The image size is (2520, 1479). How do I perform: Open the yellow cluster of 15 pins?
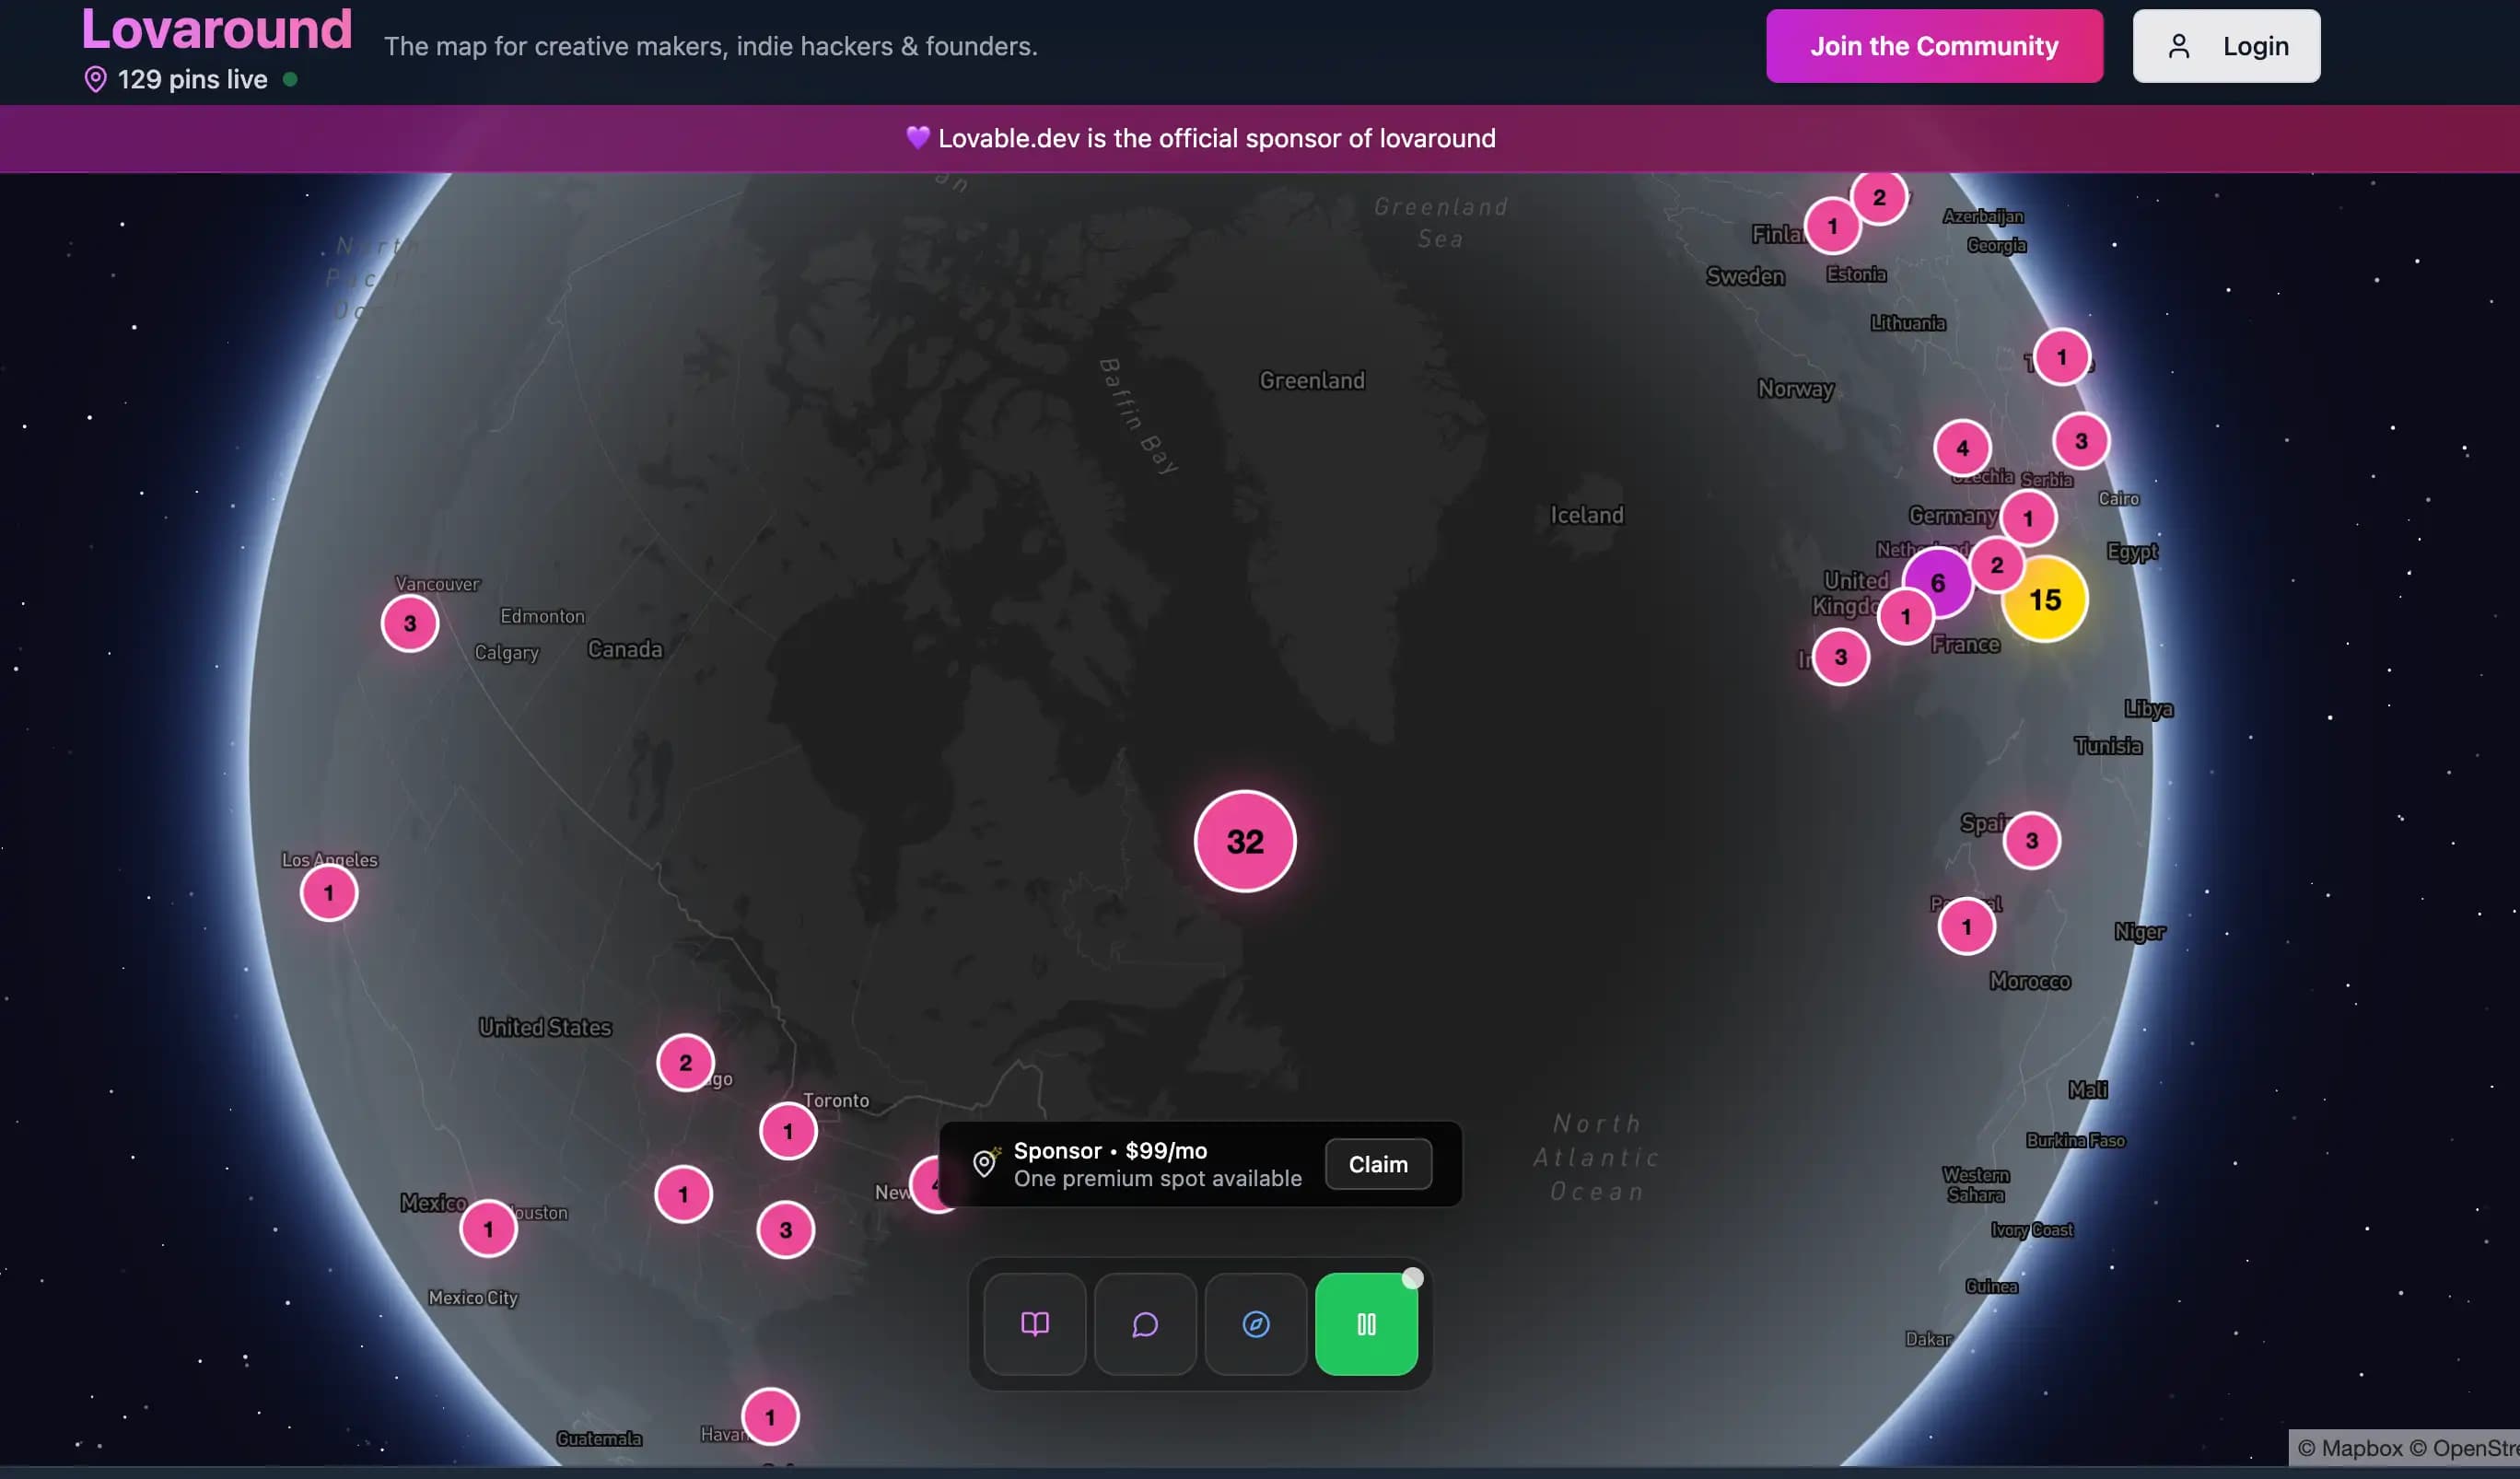click(x=2045, y=599)
